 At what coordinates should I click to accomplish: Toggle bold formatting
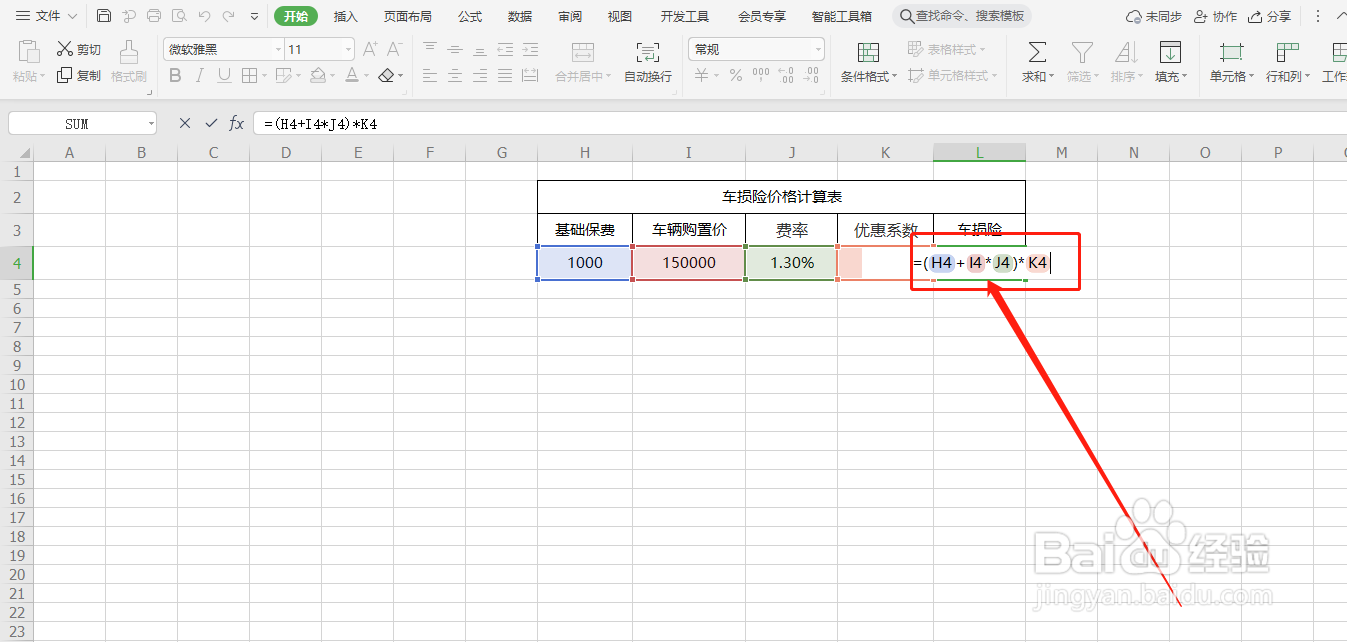[175, 75]
